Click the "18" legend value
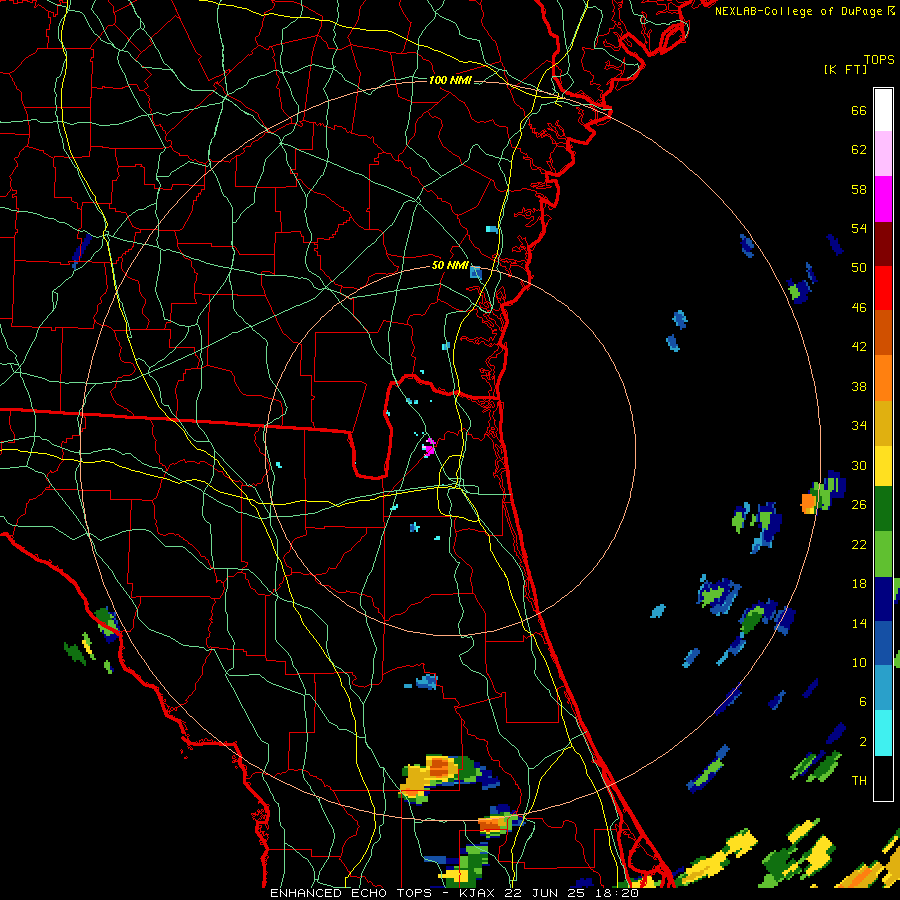The height and width of the screenshot is (900, 900). [859, 584]
